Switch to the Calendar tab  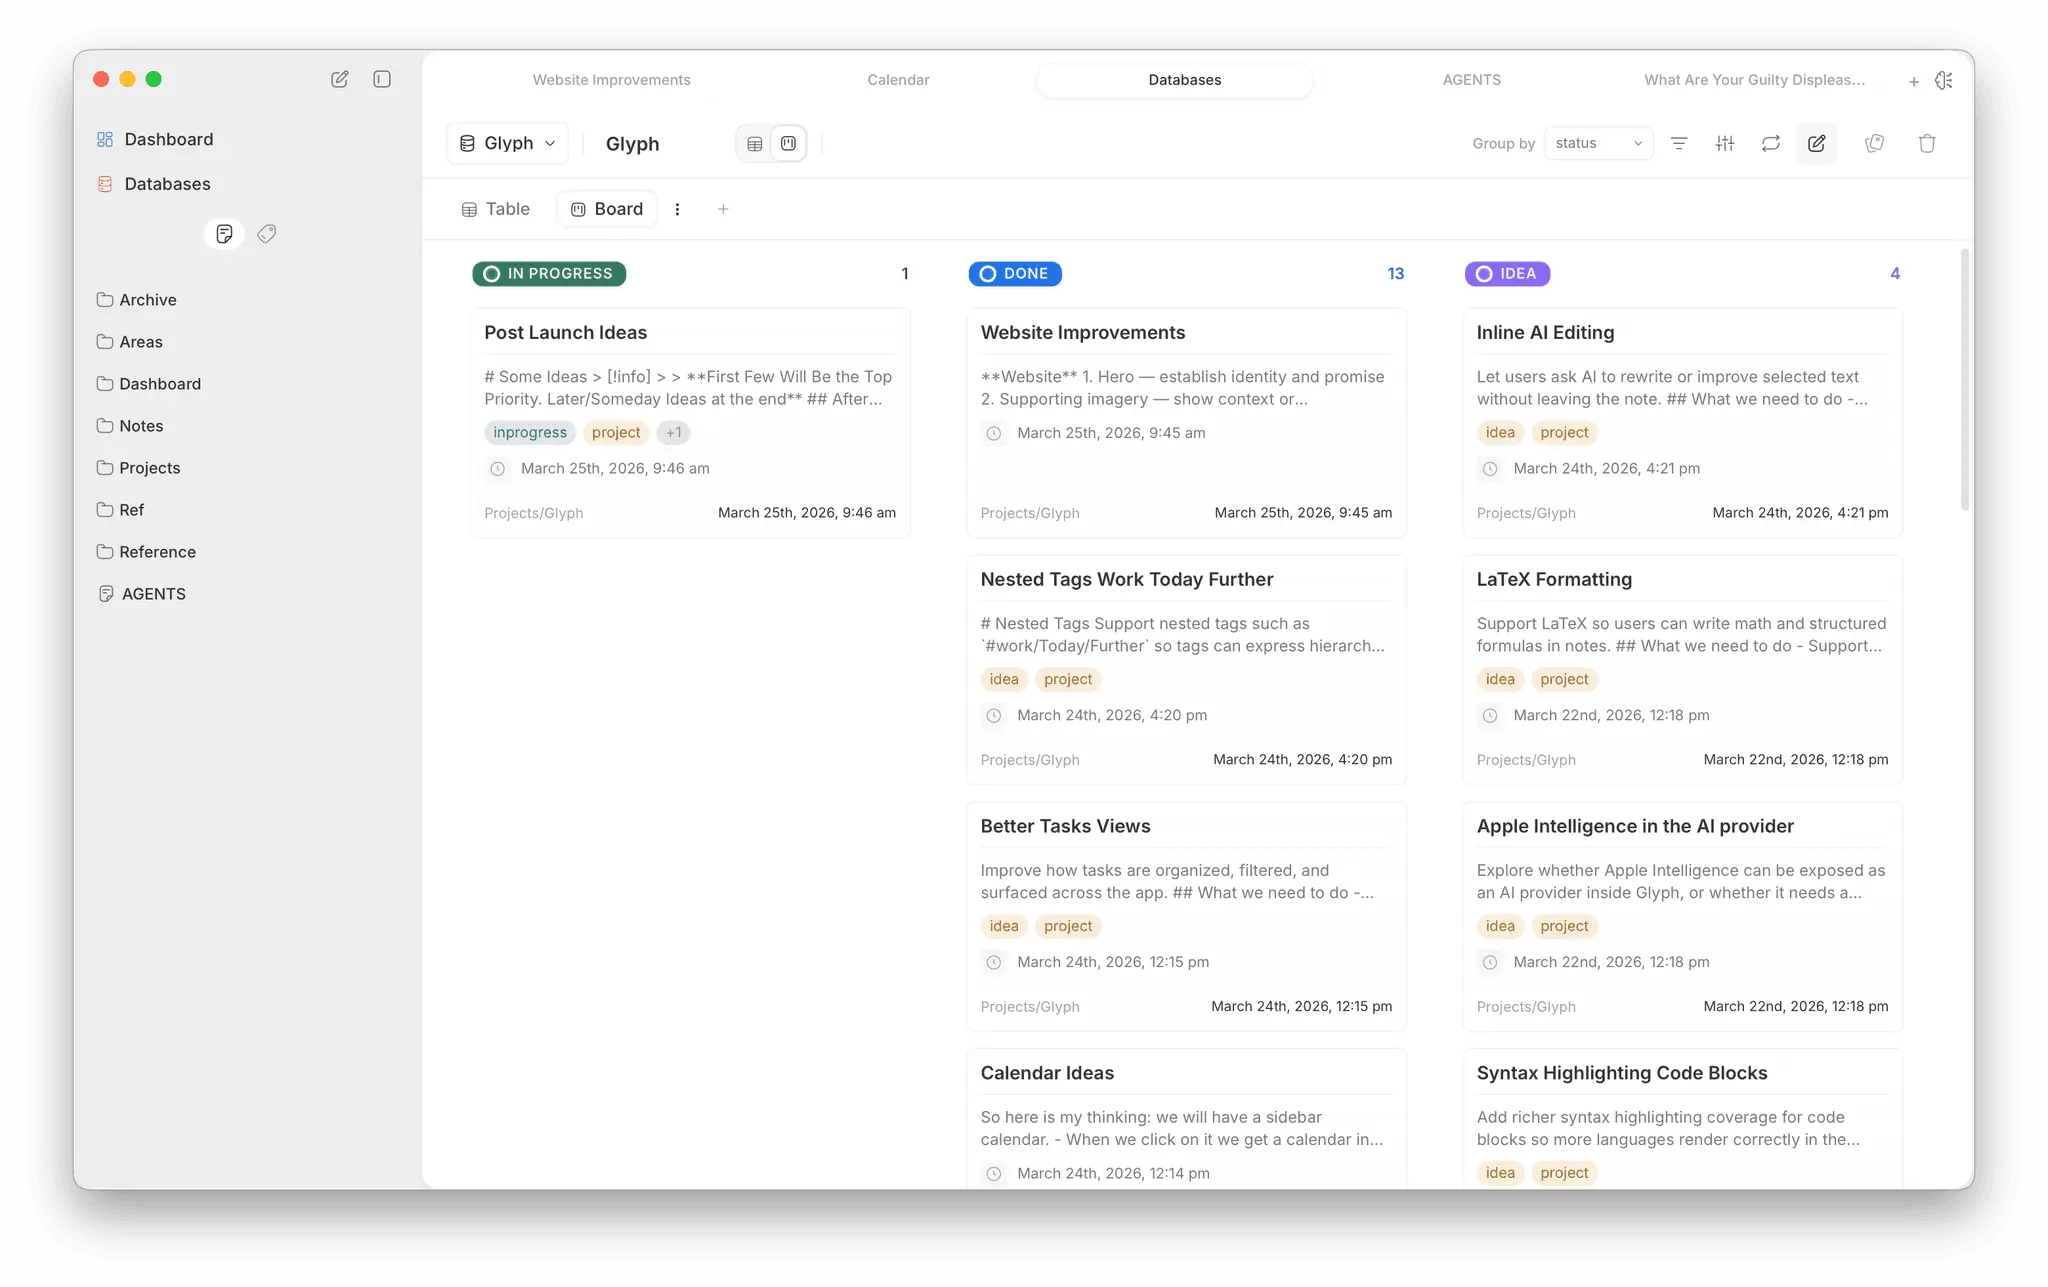898,80
